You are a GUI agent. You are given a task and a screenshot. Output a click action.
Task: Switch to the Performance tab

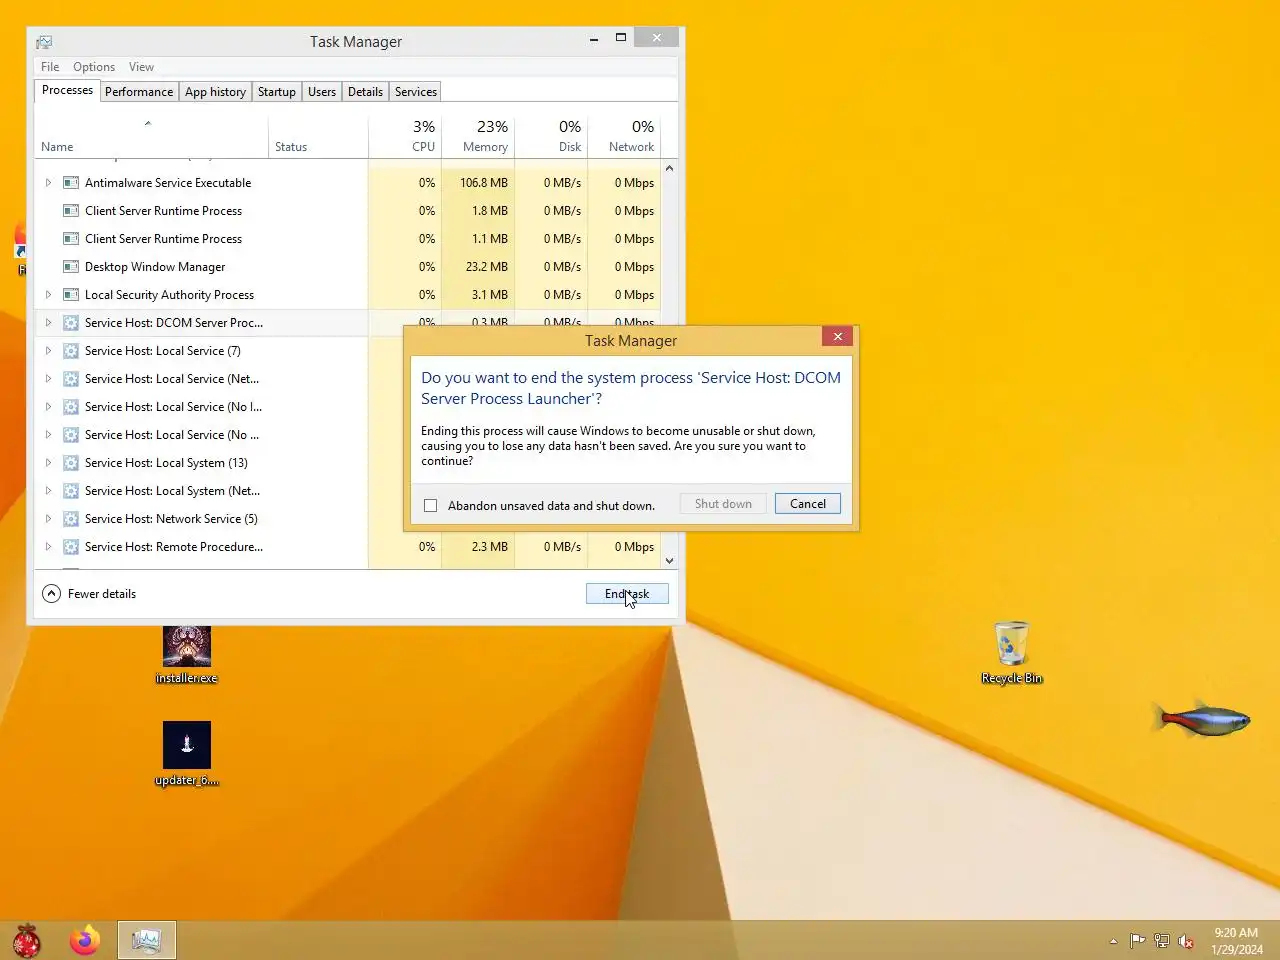point(139,92)
